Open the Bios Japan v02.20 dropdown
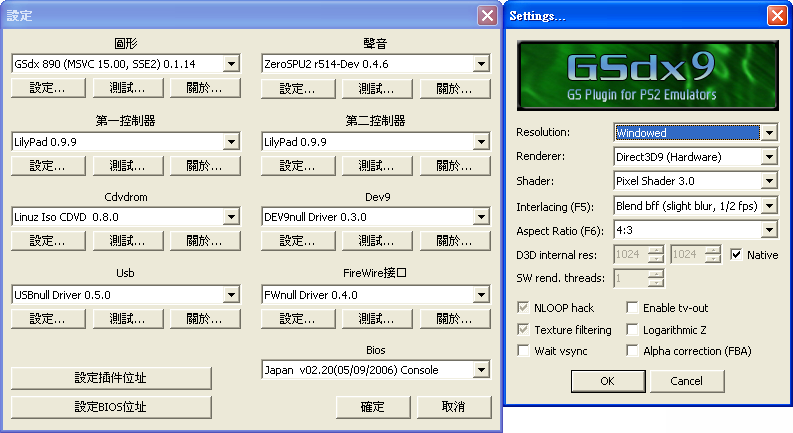Viewport: 793px width, 433px height. [376, 370]
